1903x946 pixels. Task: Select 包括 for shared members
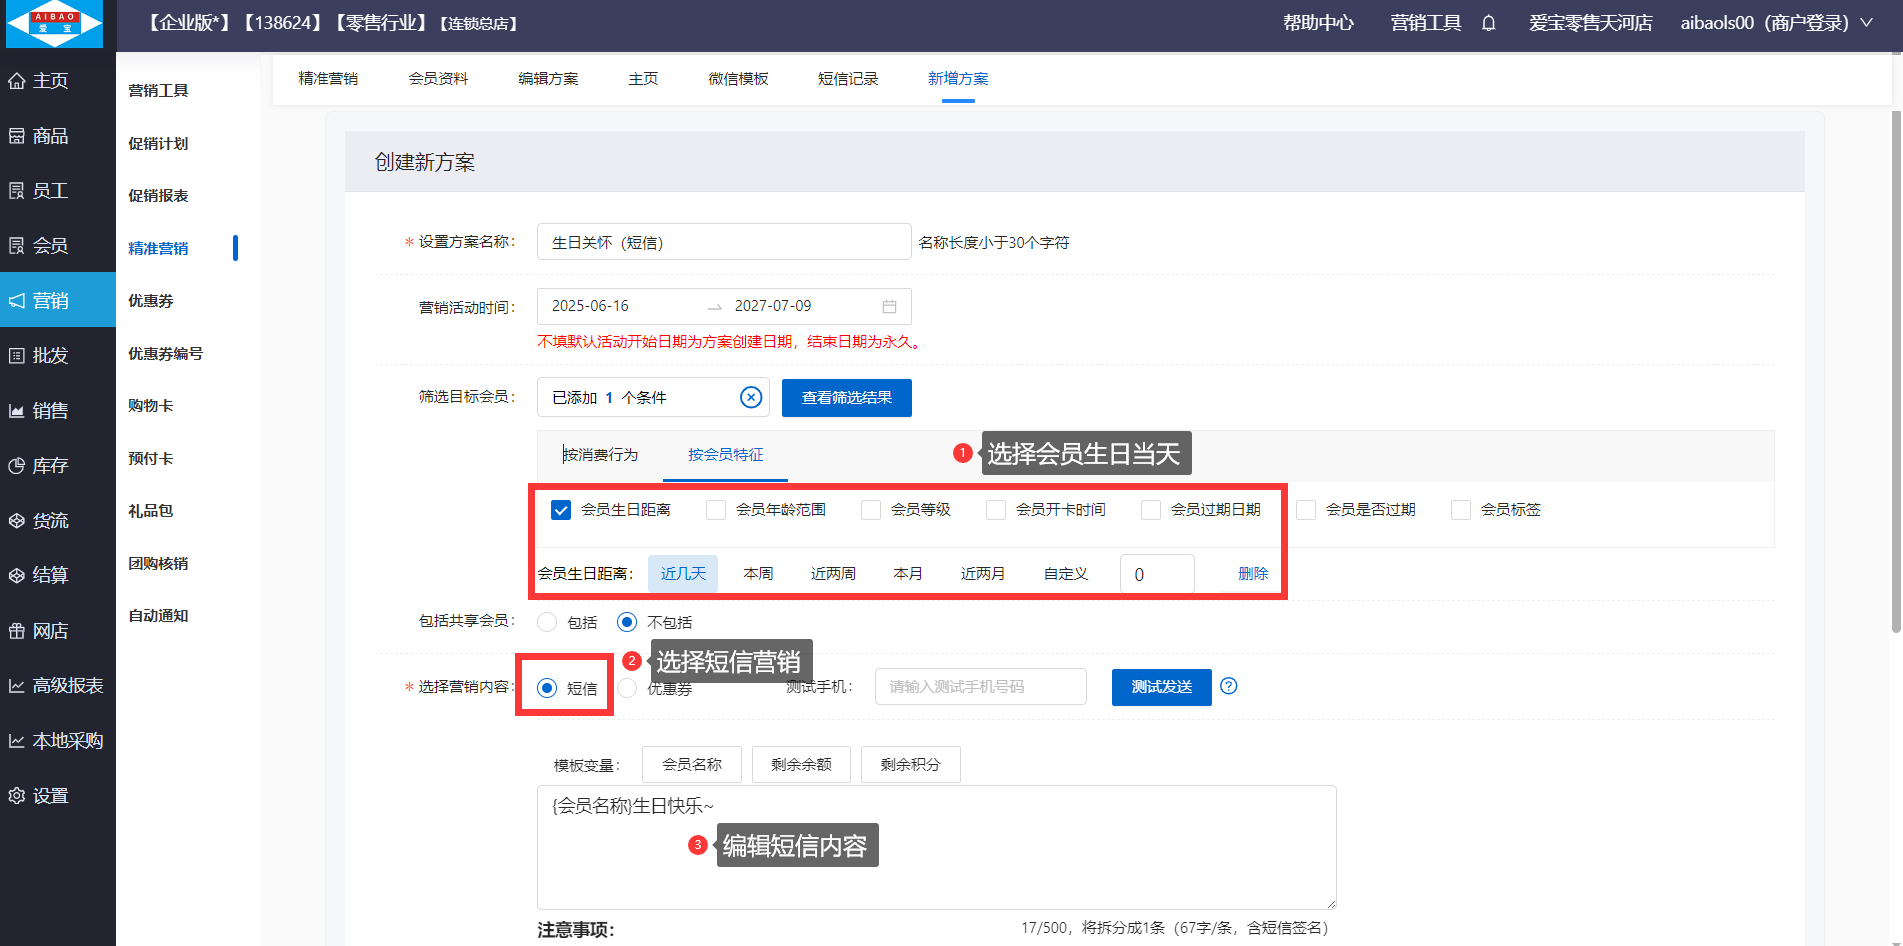click(x=547, y=622)
